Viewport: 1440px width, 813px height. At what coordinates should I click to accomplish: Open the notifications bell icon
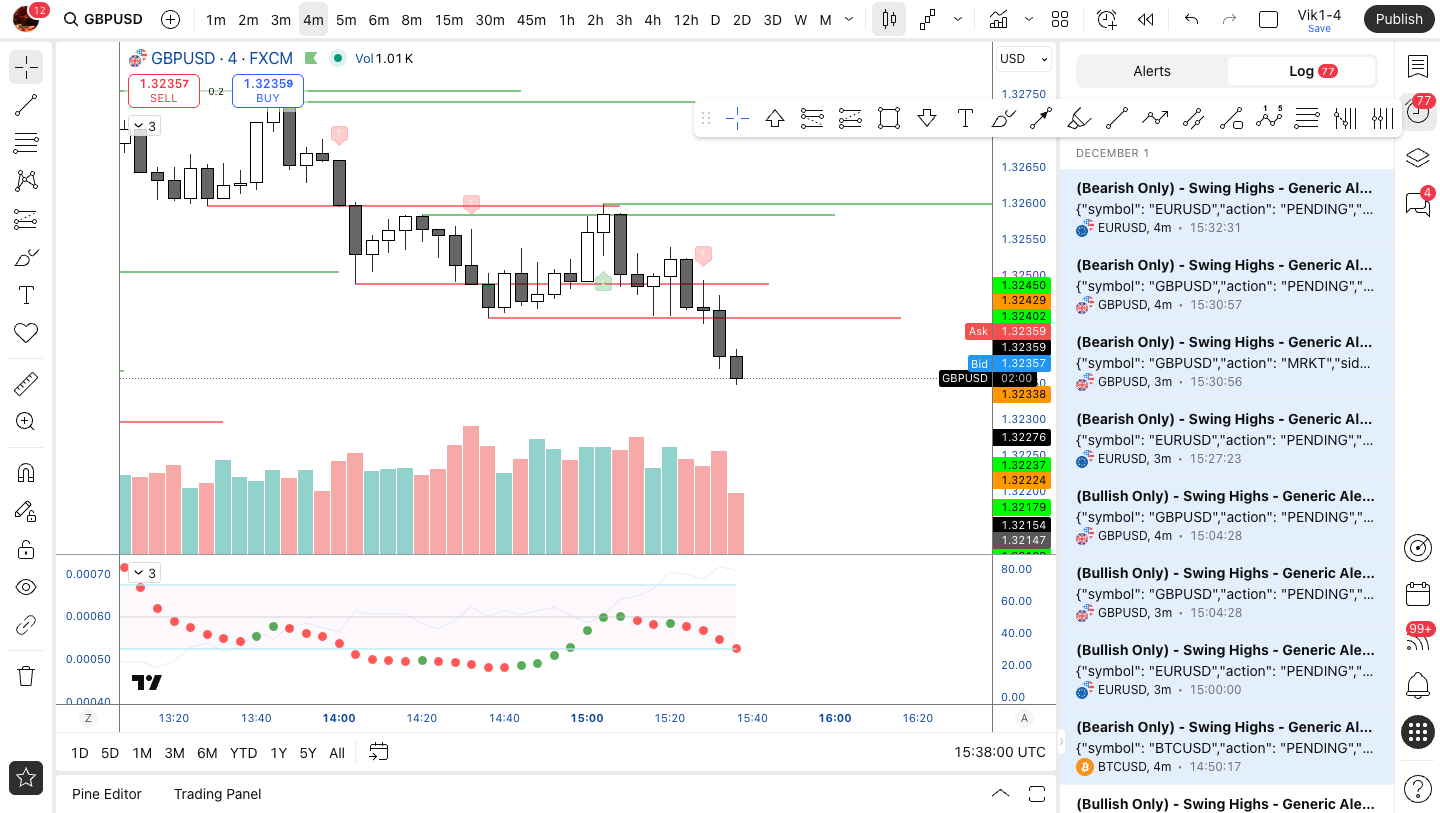(1417, 686)
